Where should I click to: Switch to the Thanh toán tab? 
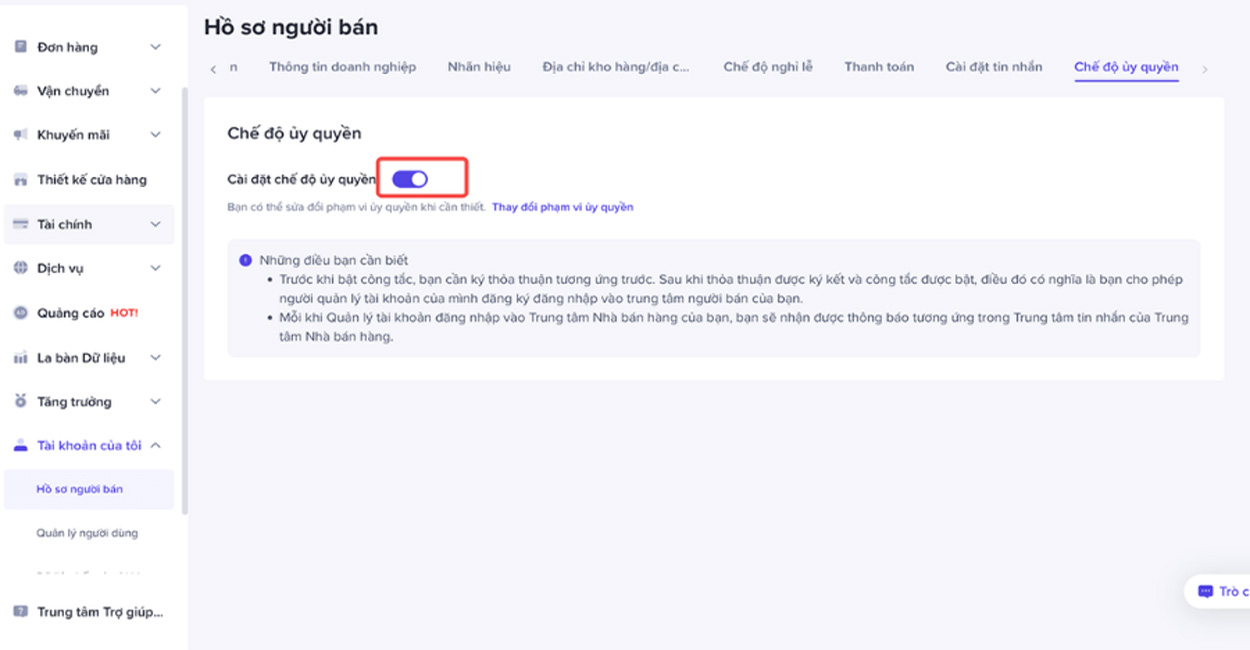[879, 67]
